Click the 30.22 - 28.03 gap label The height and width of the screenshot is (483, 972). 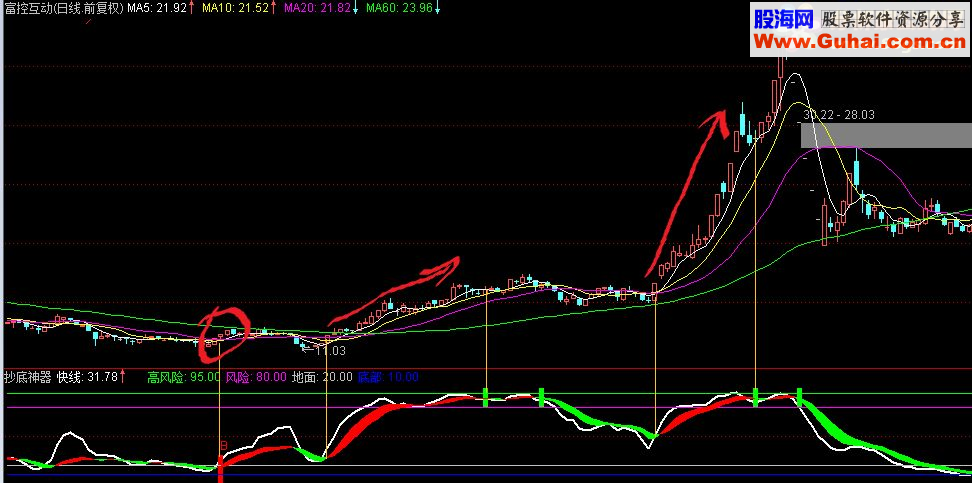coord(839,115)
